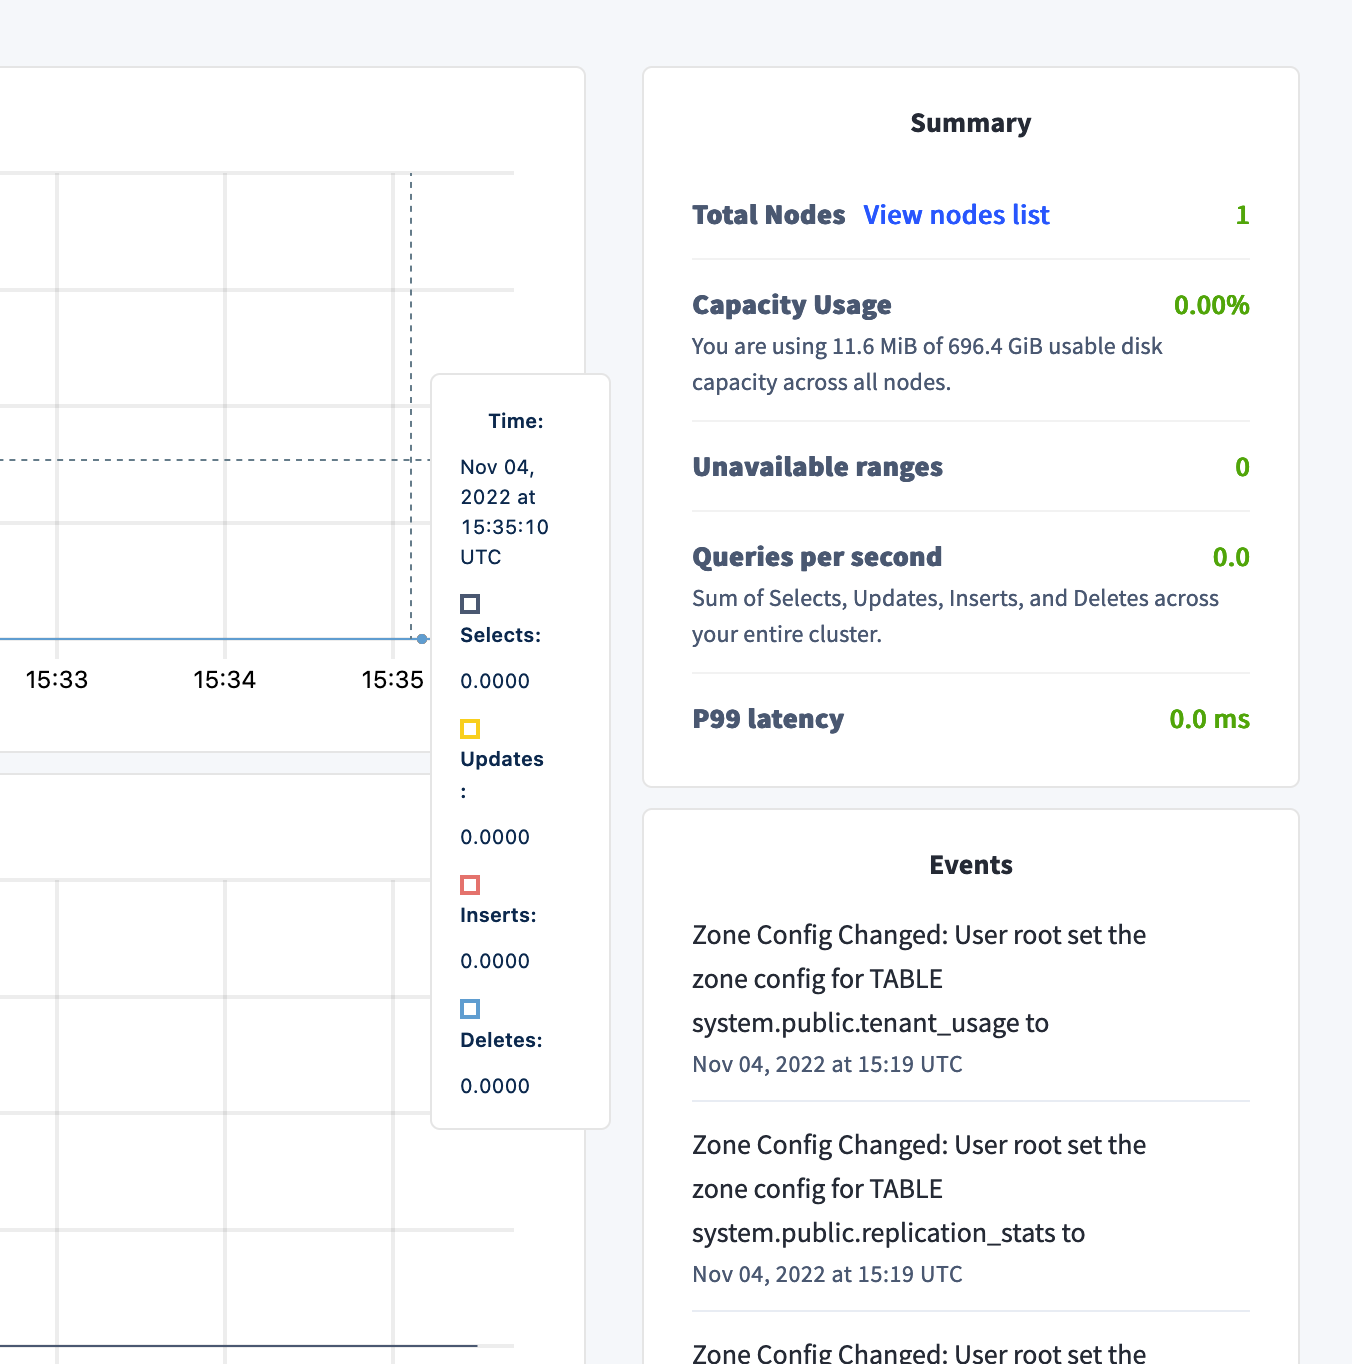Select the Total Nodes summary row
Image resolution: width=1352 pixels, height=1364 pixels.
click(x=769, y=215)
